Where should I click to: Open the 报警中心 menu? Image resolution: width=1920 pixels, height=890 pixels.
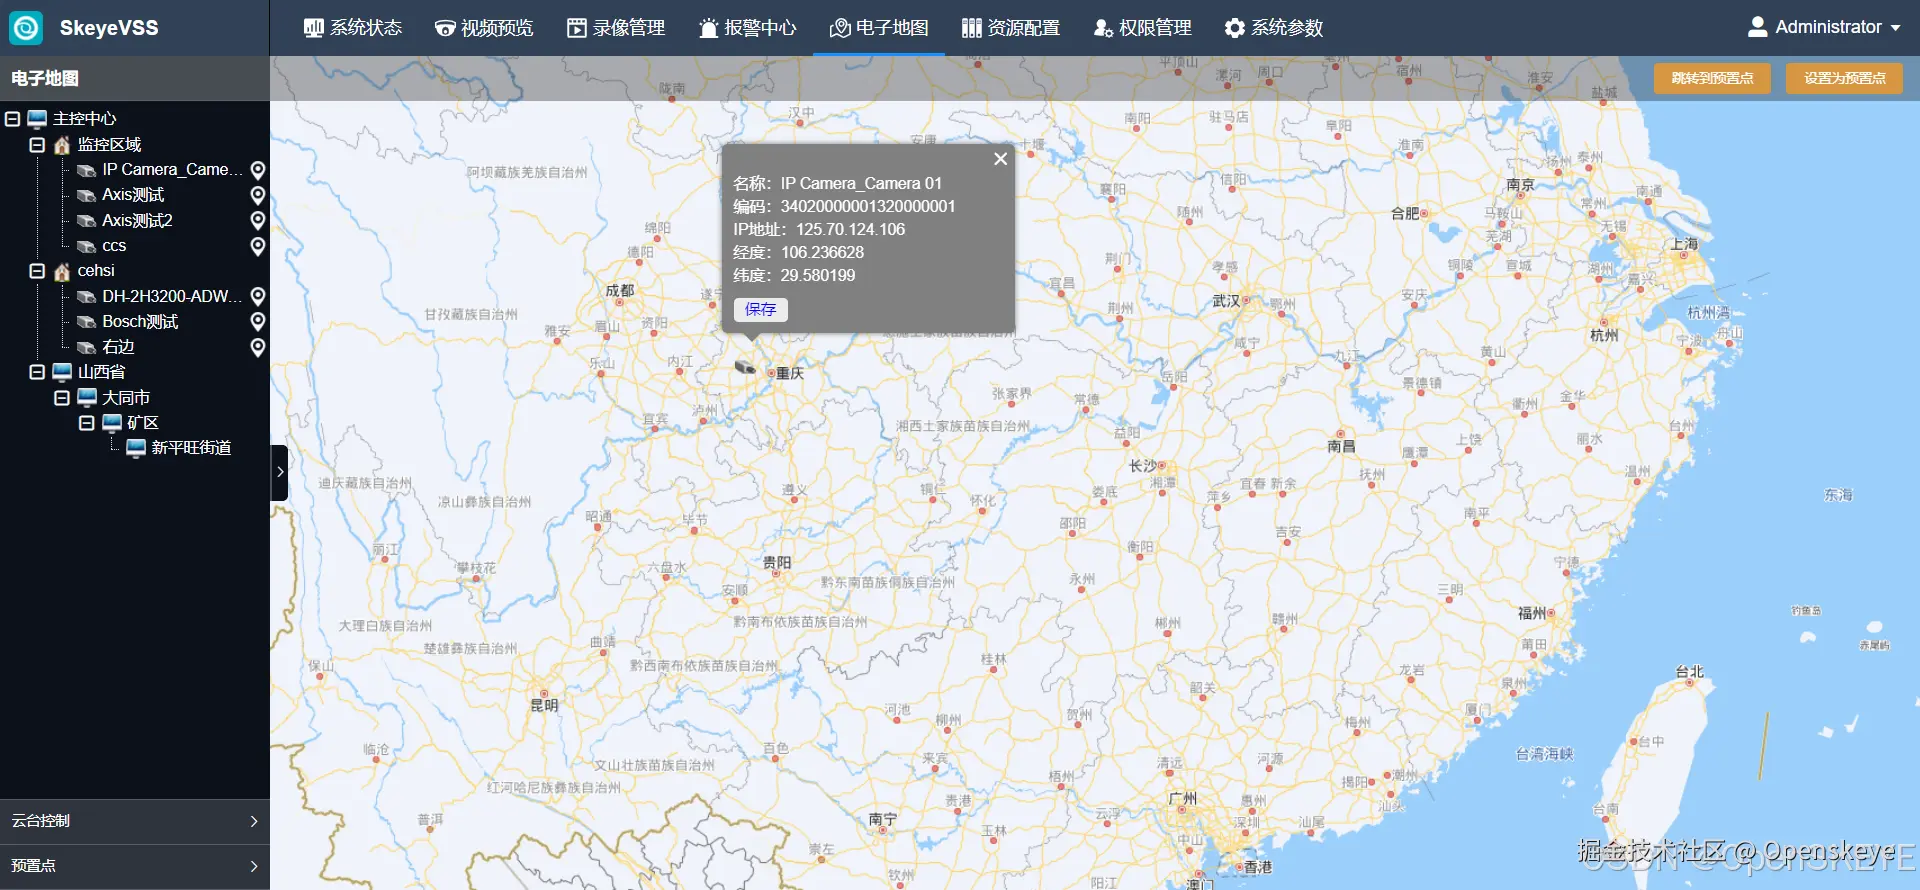[747, 28]
